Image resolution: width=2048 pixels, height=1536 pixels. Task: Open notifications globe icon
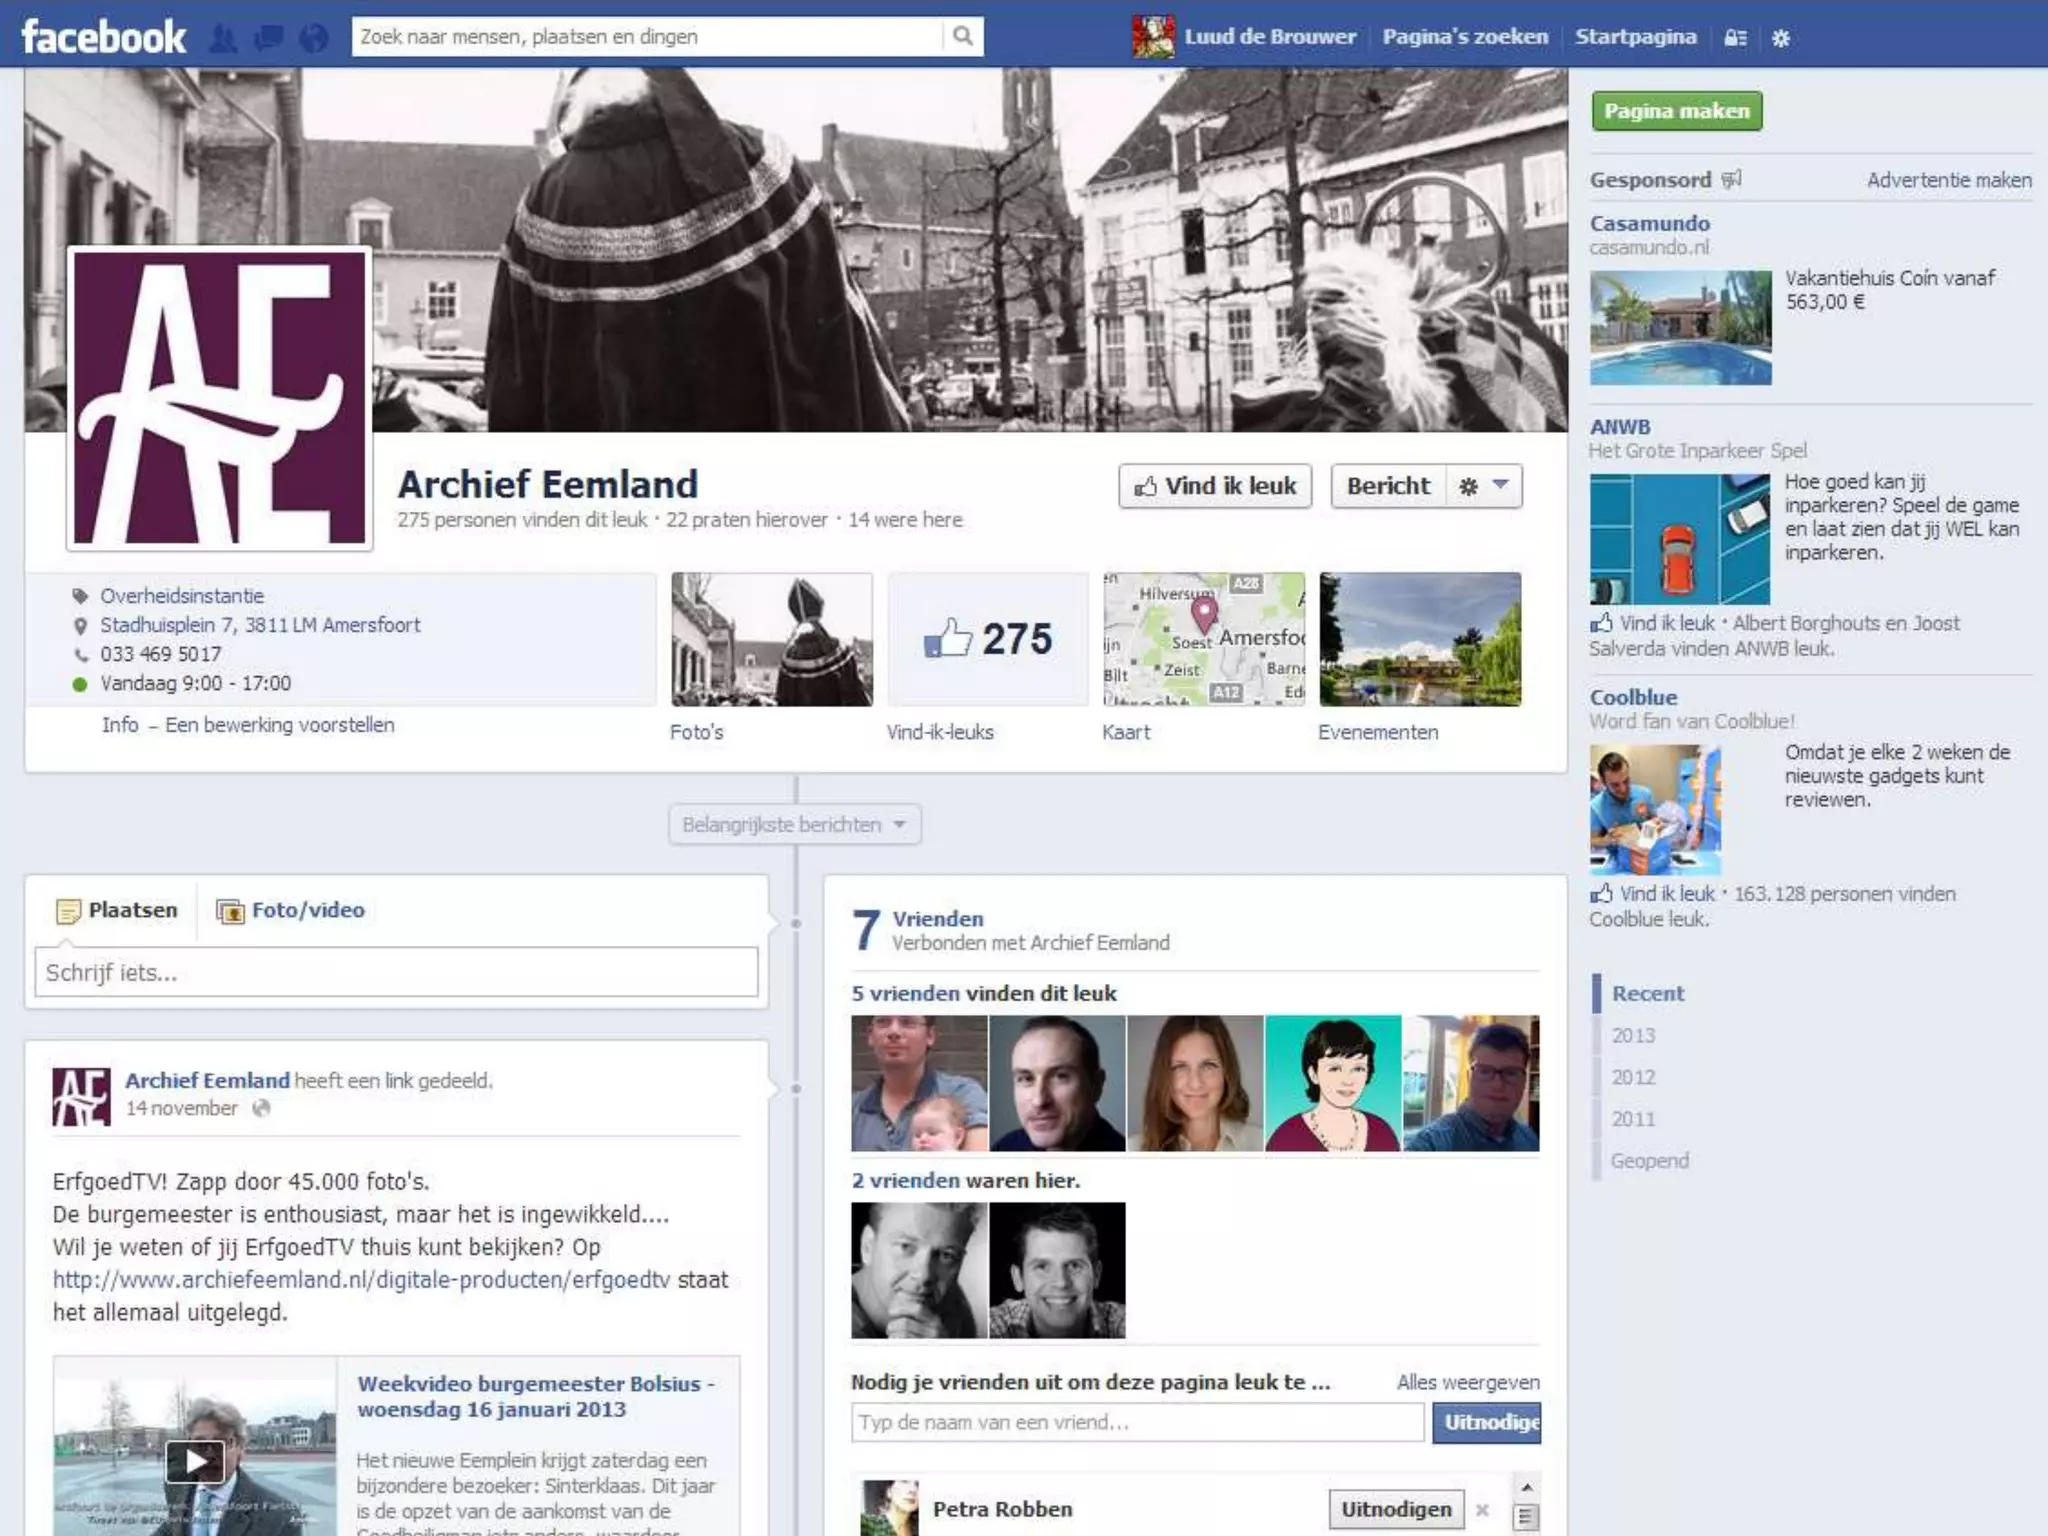click(314, 38)
